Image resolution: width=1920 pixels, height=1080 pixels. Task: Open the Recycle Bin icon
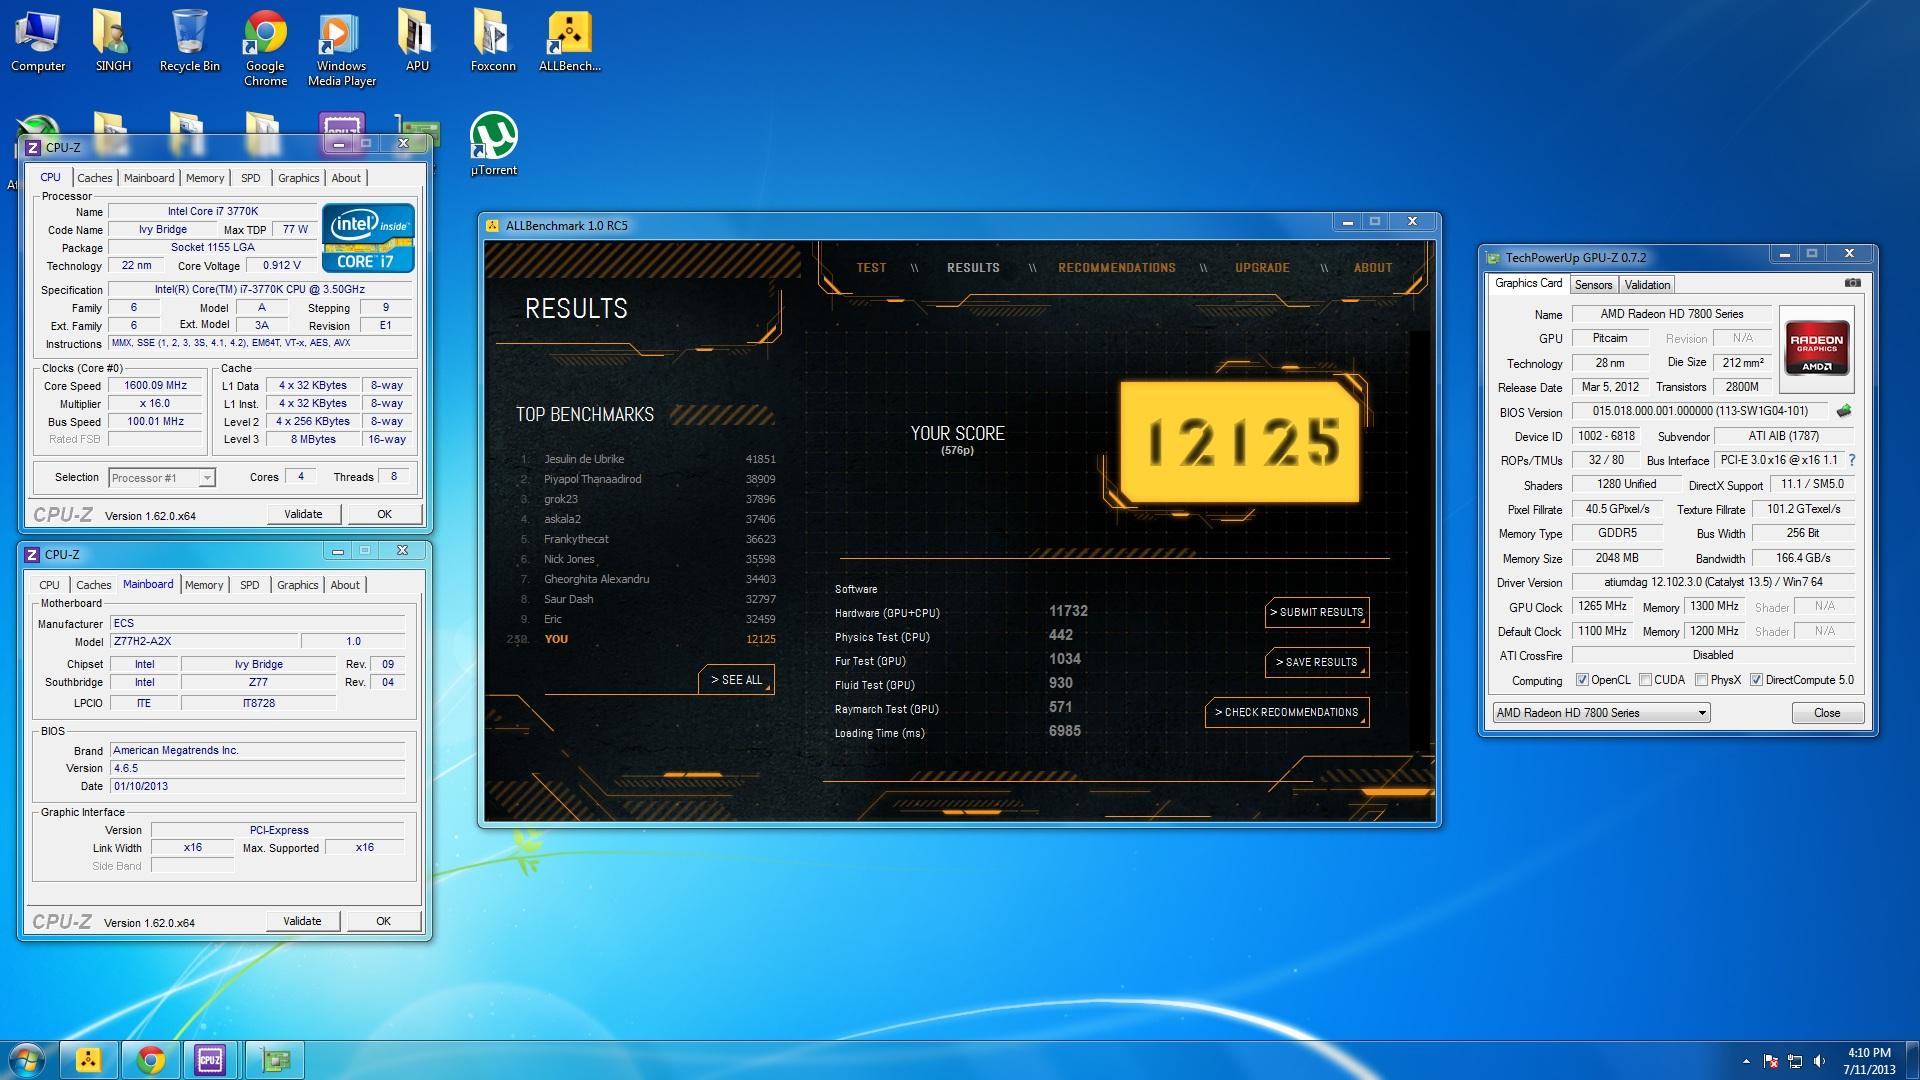[189, 42]
